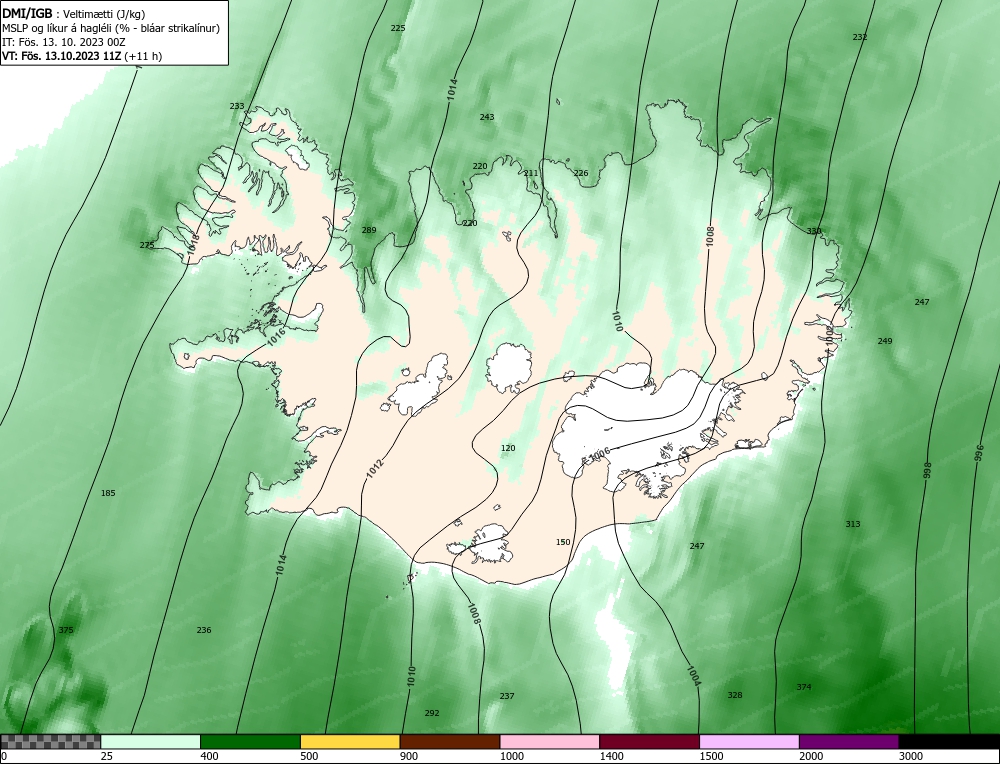This screenshot has height=764, width=1000.
Task: Click the '1016' isobar label
Action: pyautogui.click(x=276, y=336)
